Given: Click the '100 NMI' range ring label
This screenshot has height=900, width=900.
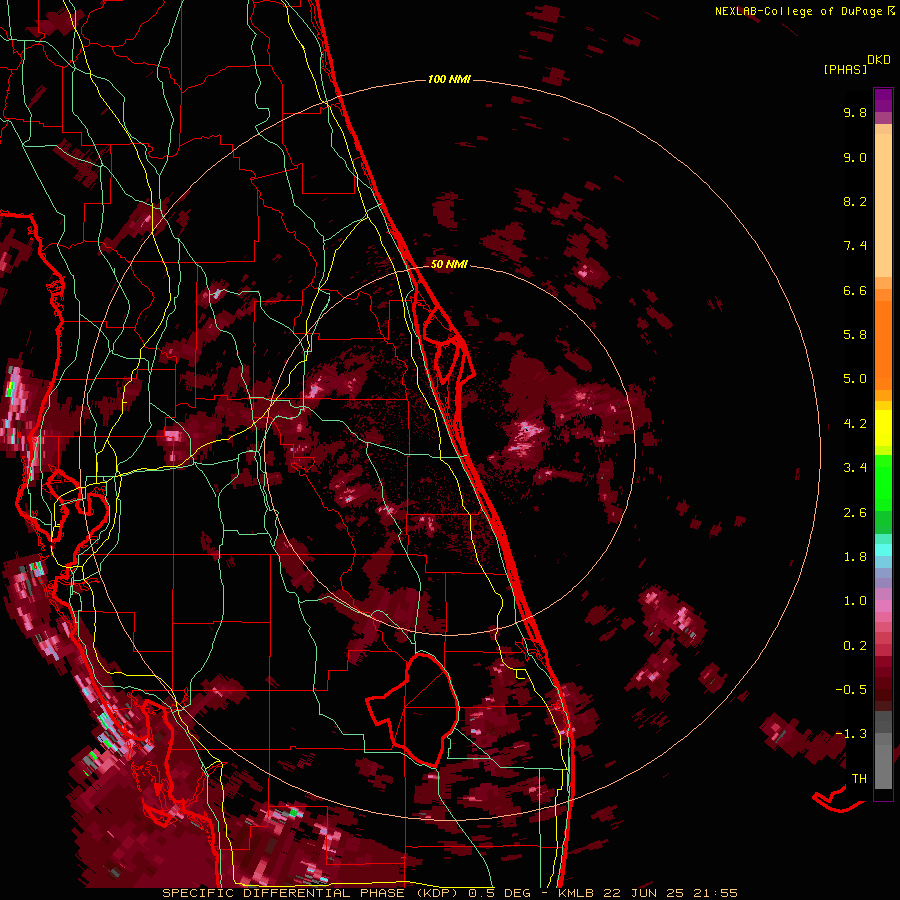Looking at the screenshot, I should pos(449,79).
